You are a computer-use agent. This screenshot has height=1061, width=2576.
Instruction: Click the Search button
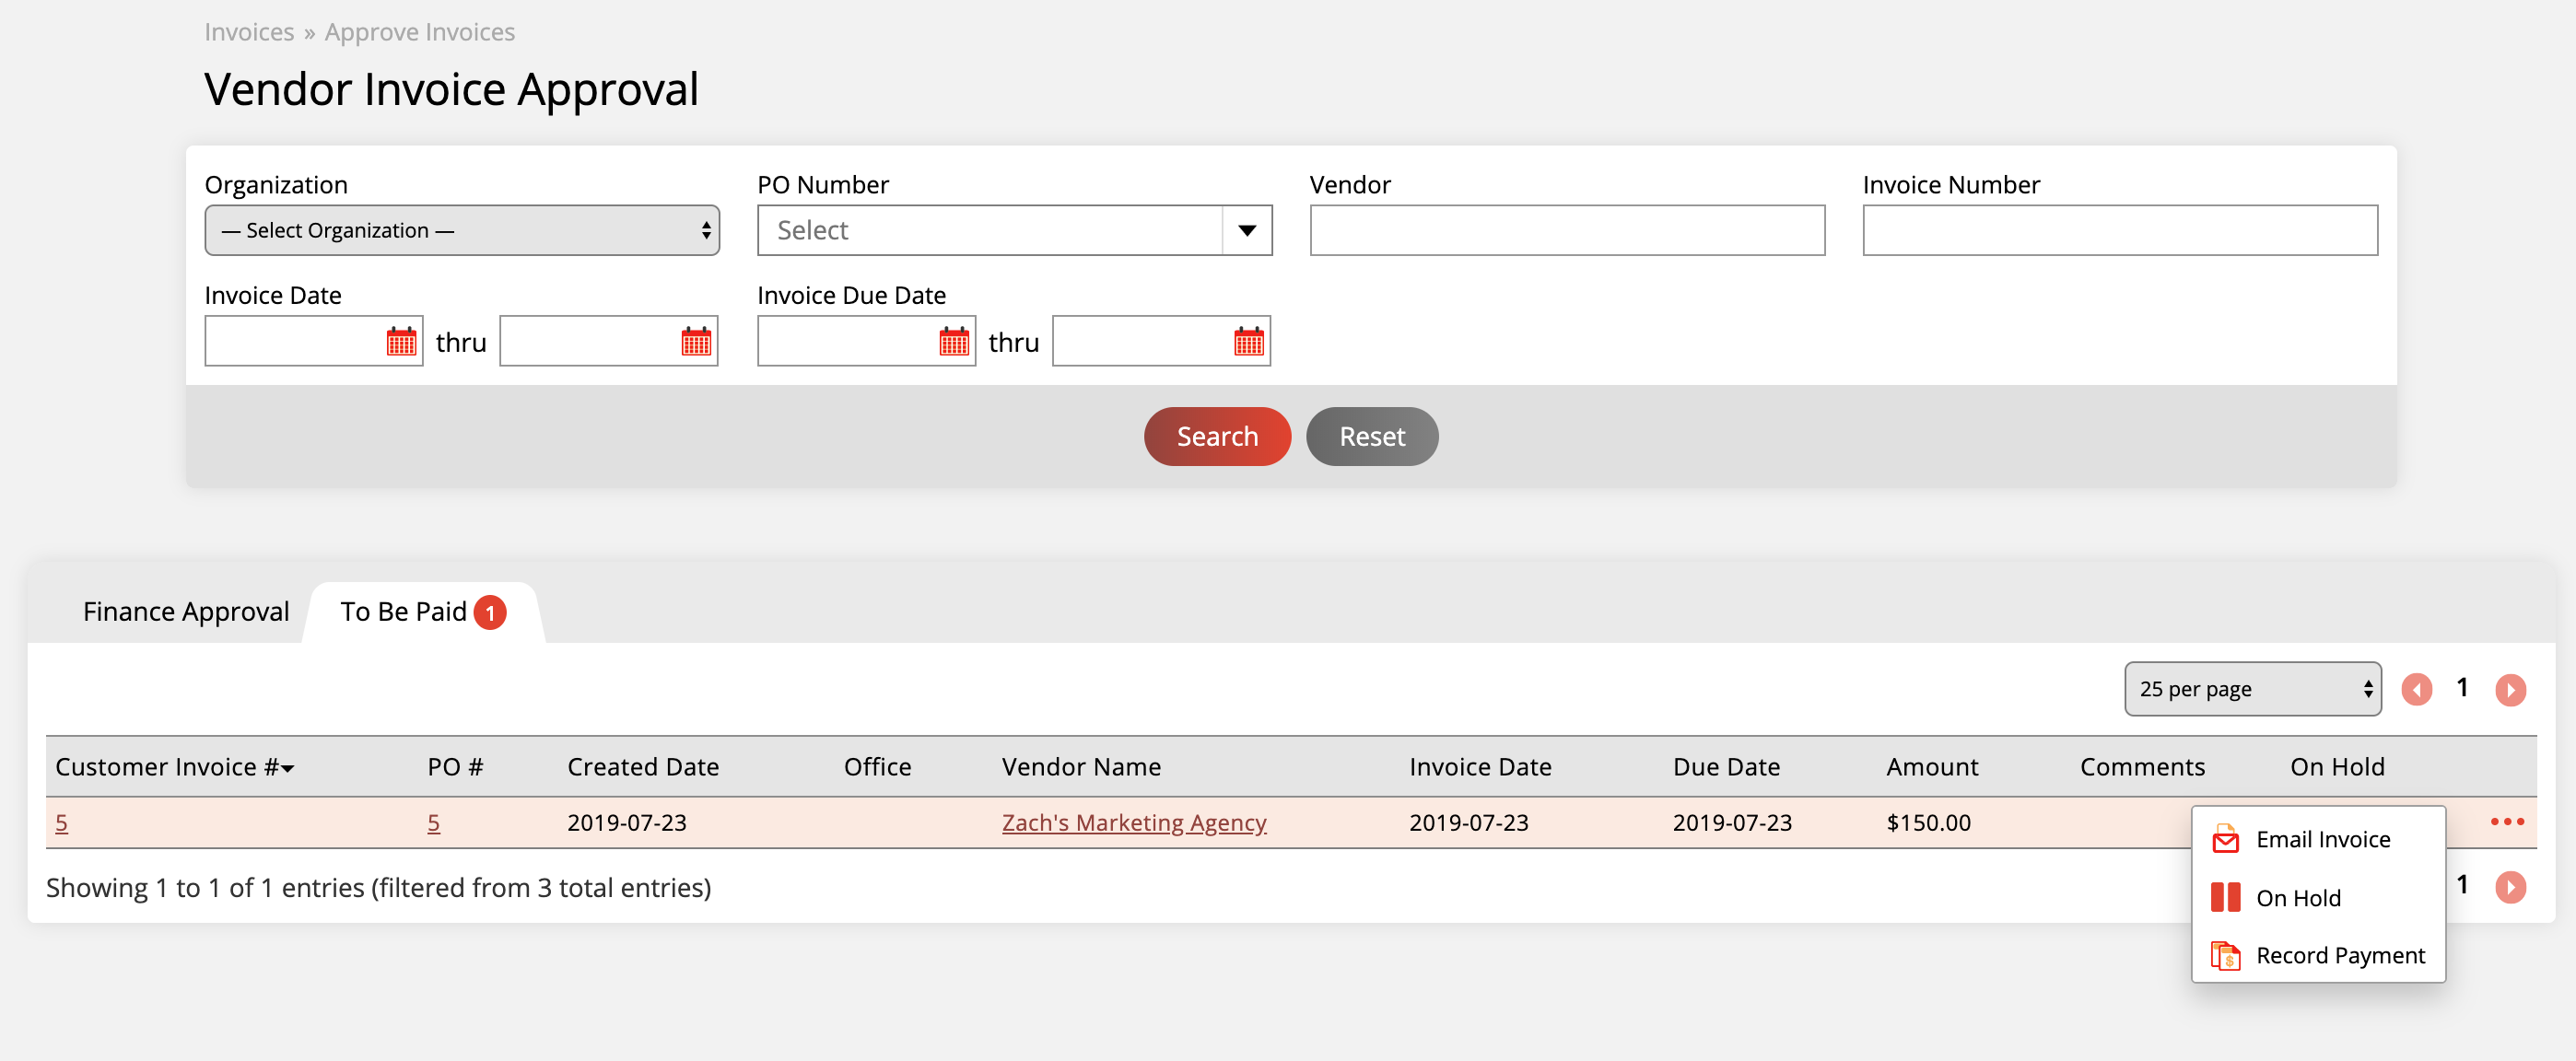1217,436
